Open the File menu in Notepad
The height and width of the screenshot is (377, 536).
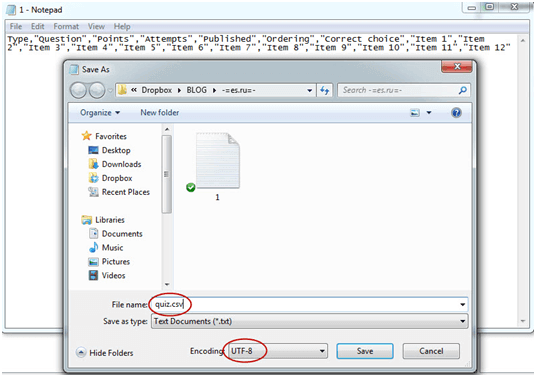[x=16, y=26]
